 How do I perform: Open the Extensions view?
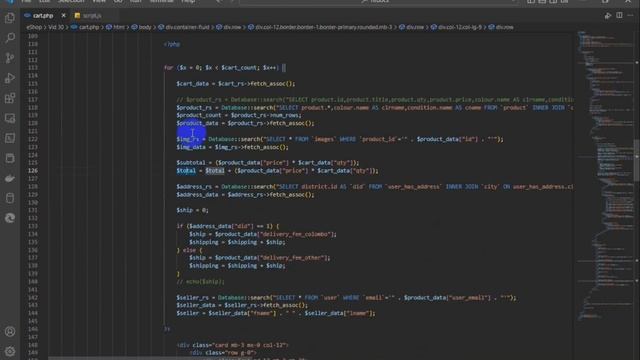10,98
